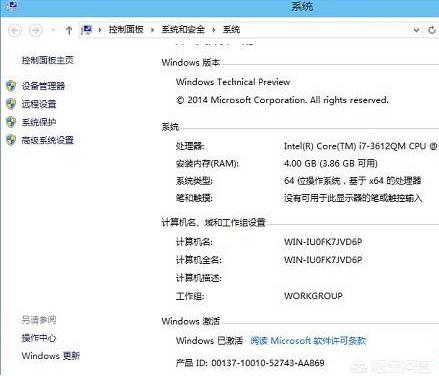Select 4.00 GB (3.86 GB 可用) memory value

tap(331, 163)
